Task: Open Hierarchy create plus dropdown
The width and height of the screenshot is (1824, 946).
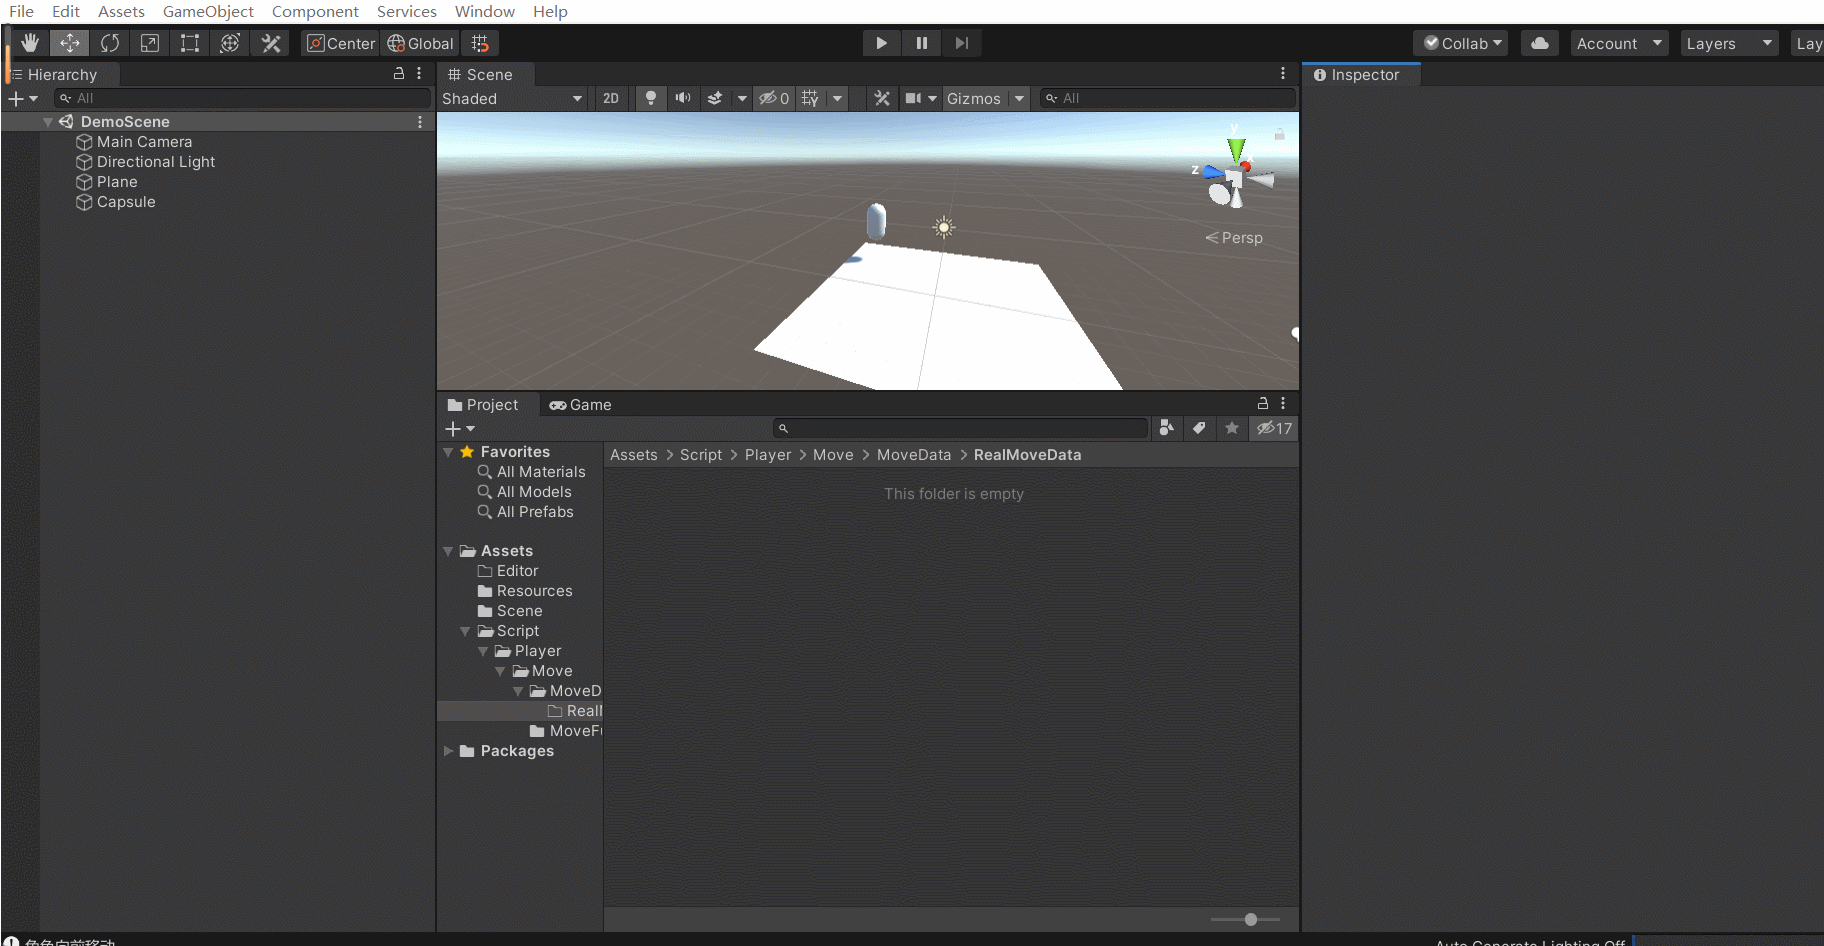Action: click(23, 98)
